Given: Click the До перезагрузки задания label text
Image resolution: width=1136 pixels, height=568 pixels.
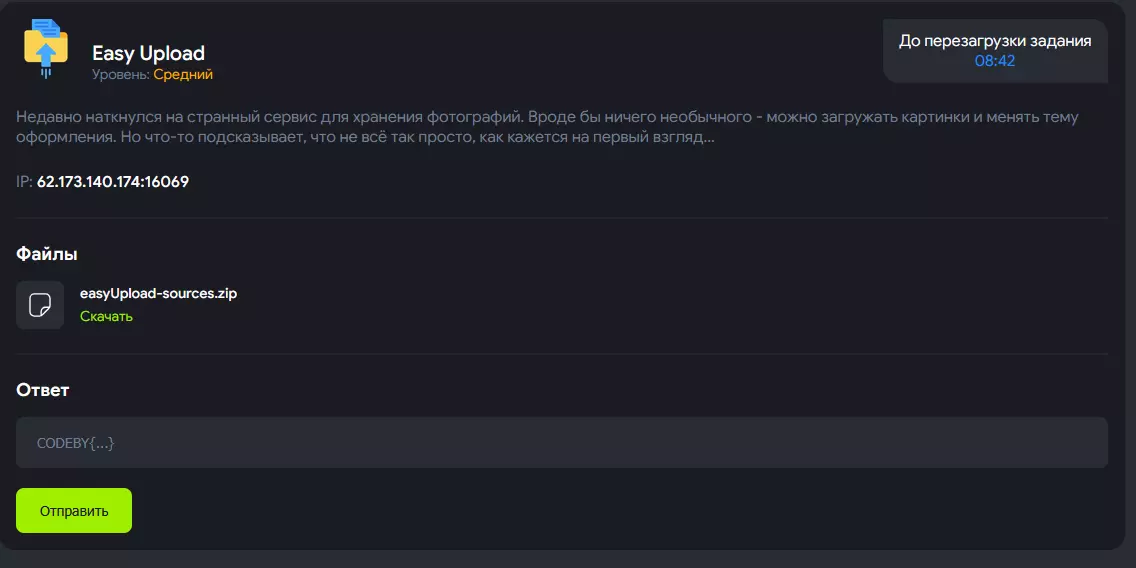Looking at the screenshot, I should 995,41.
